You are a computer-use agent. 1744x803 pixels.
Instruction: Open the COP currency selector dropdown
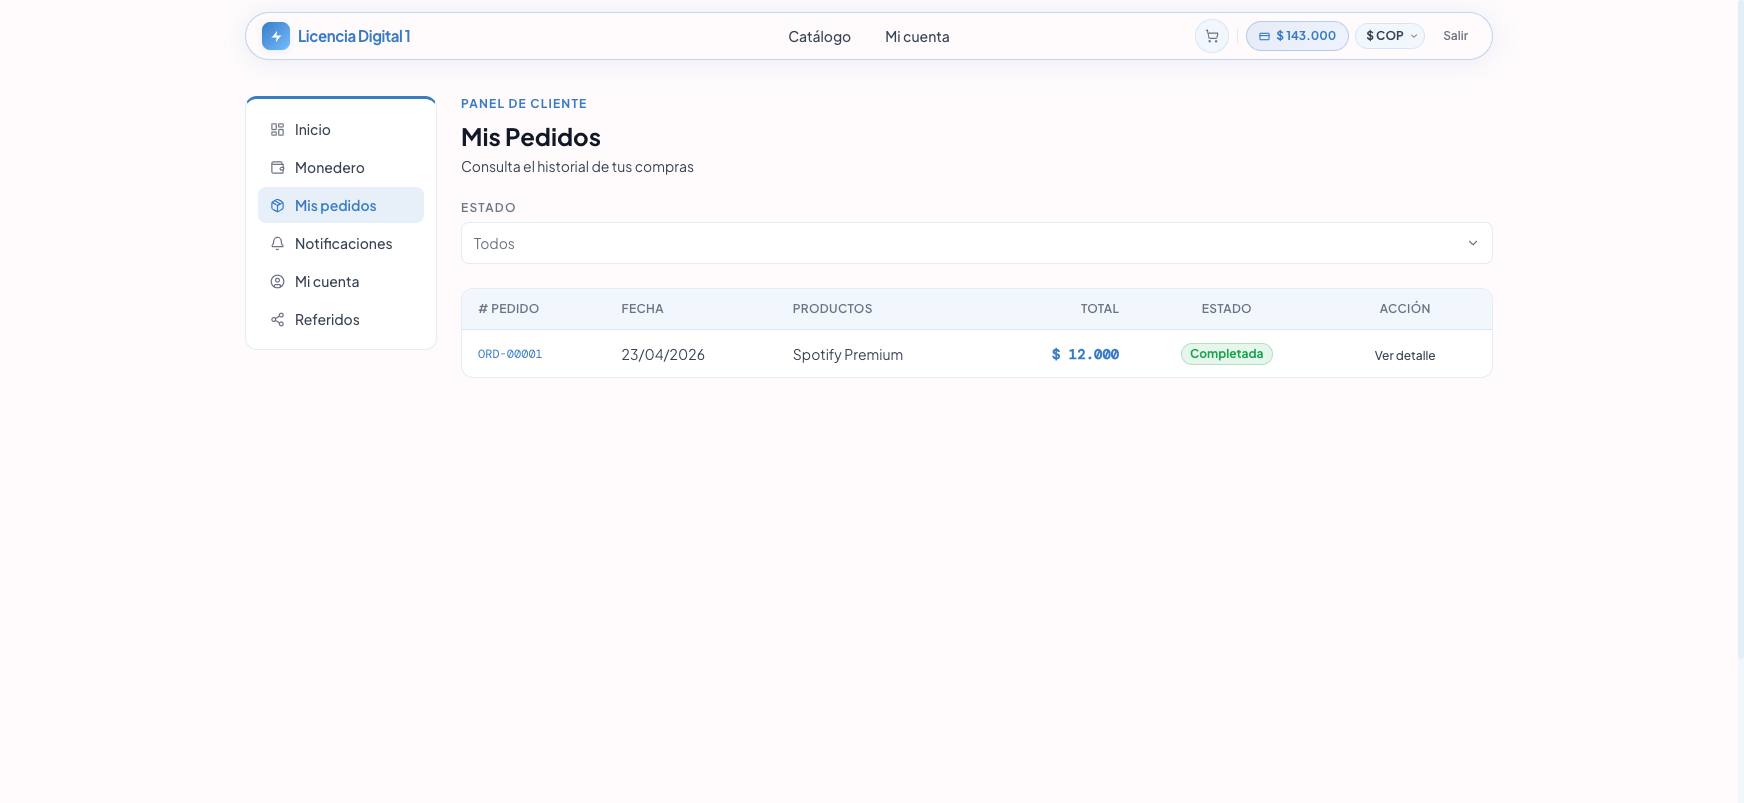pyautogui.click(x=1390, y=36)
